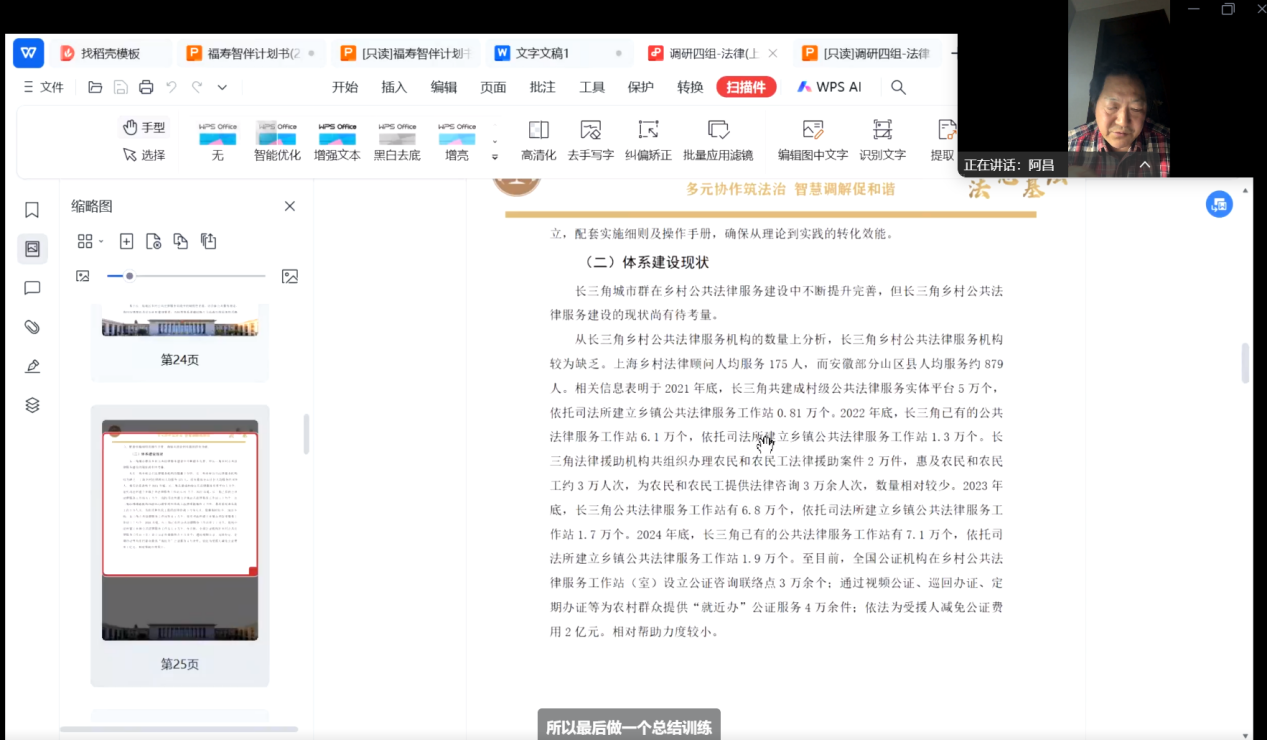1267x740 pixels.
Task: Click the print icon in quick toolbar
Action: coord(146,87)
